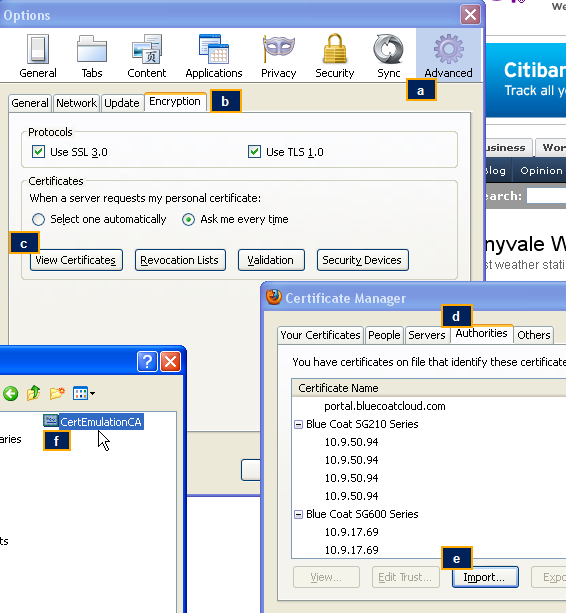Select the first 10.9.50.94 certificate row
Screen dimensions: 566x613
click(351, 442)
